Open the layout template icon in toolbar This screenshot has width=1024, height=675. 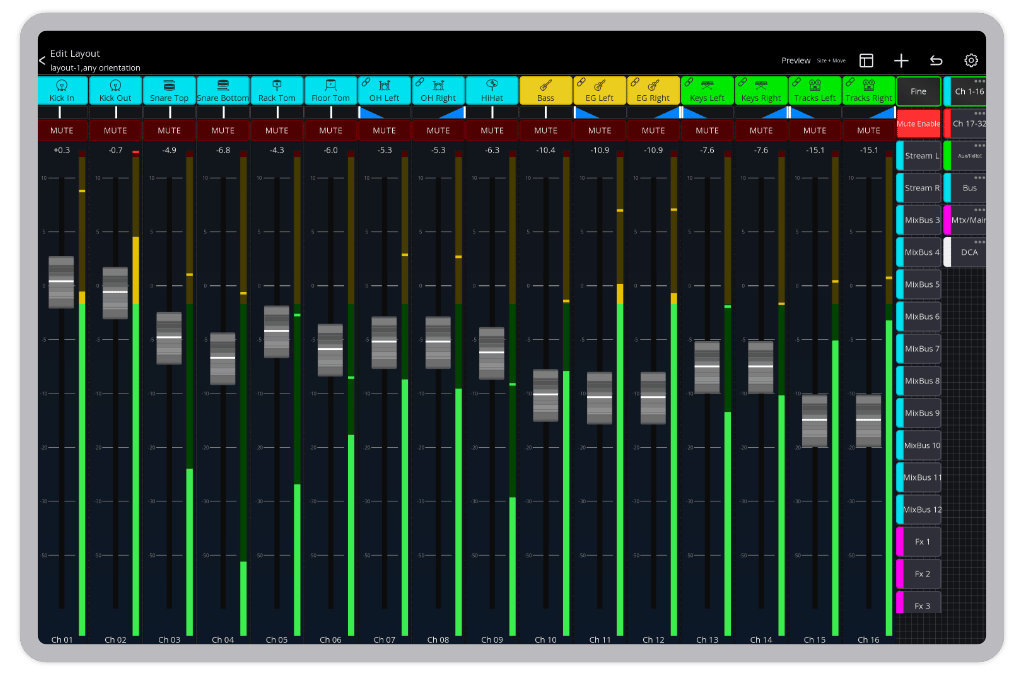coord(866,61)
